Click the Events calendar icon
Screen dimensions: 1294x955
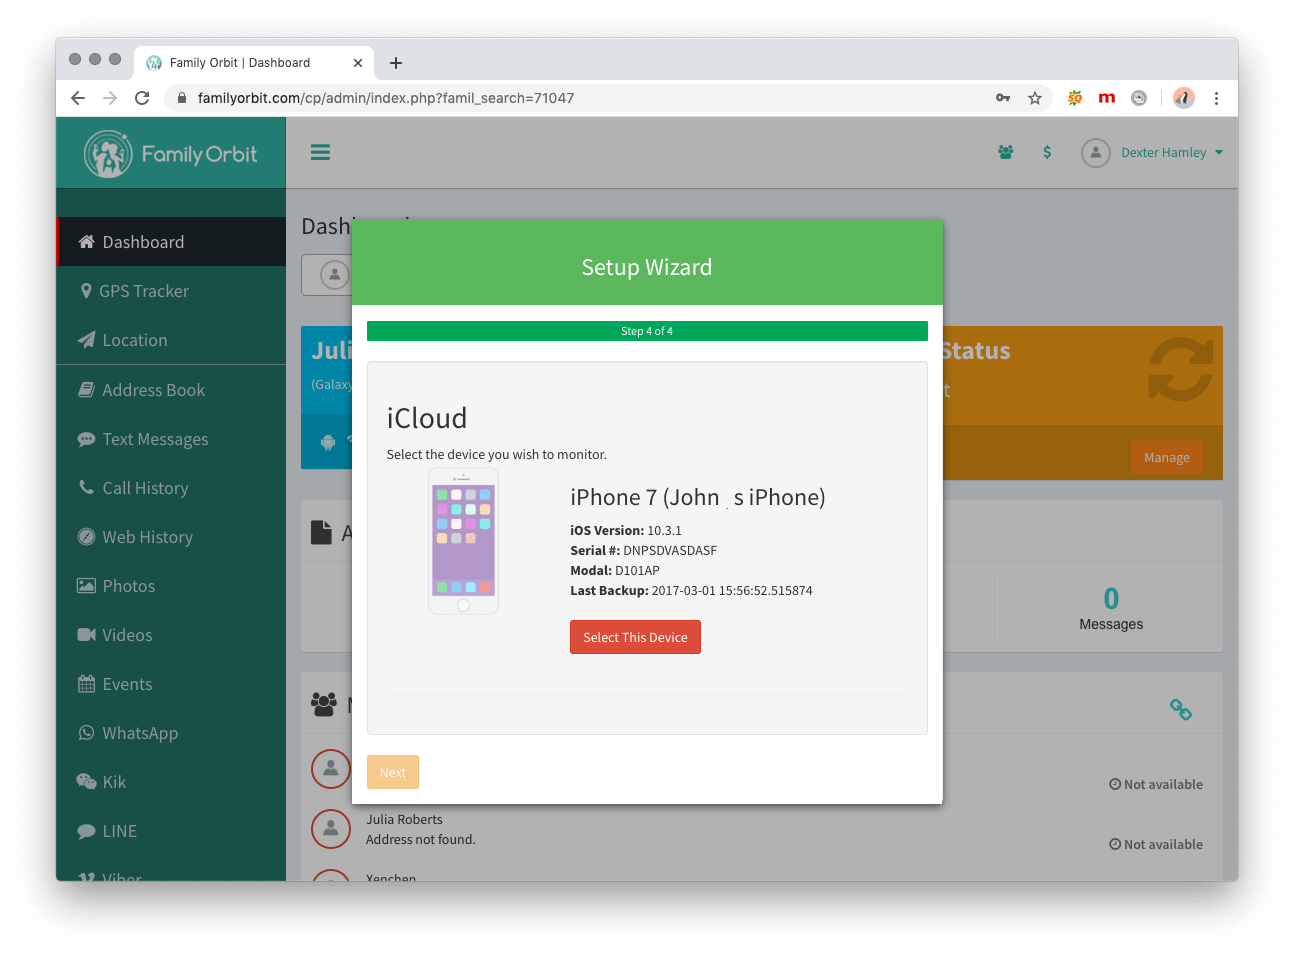(x=87, y=684)
